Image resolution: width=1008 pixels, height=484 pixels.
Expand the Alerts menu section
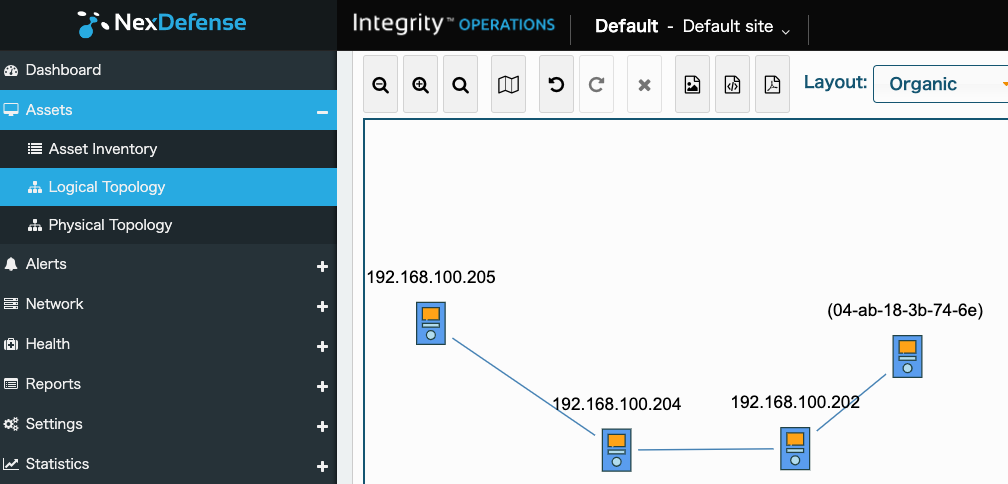point(322,266)
